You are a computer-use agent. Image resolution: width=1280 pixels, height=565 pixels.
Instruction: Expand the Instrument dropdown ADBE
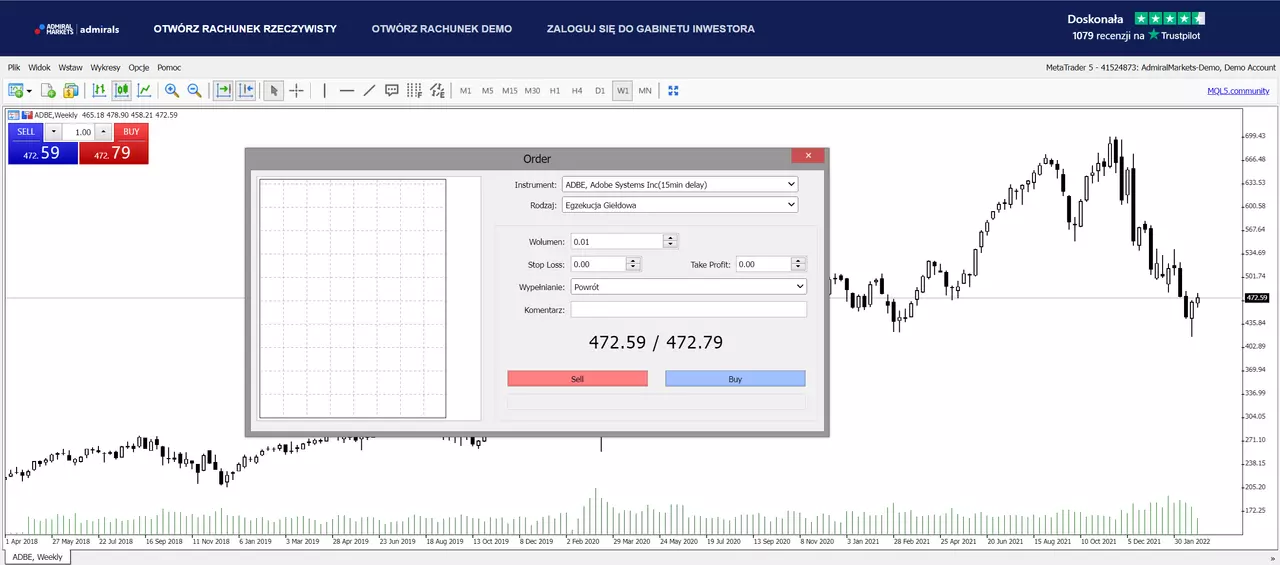coord(680,184)
